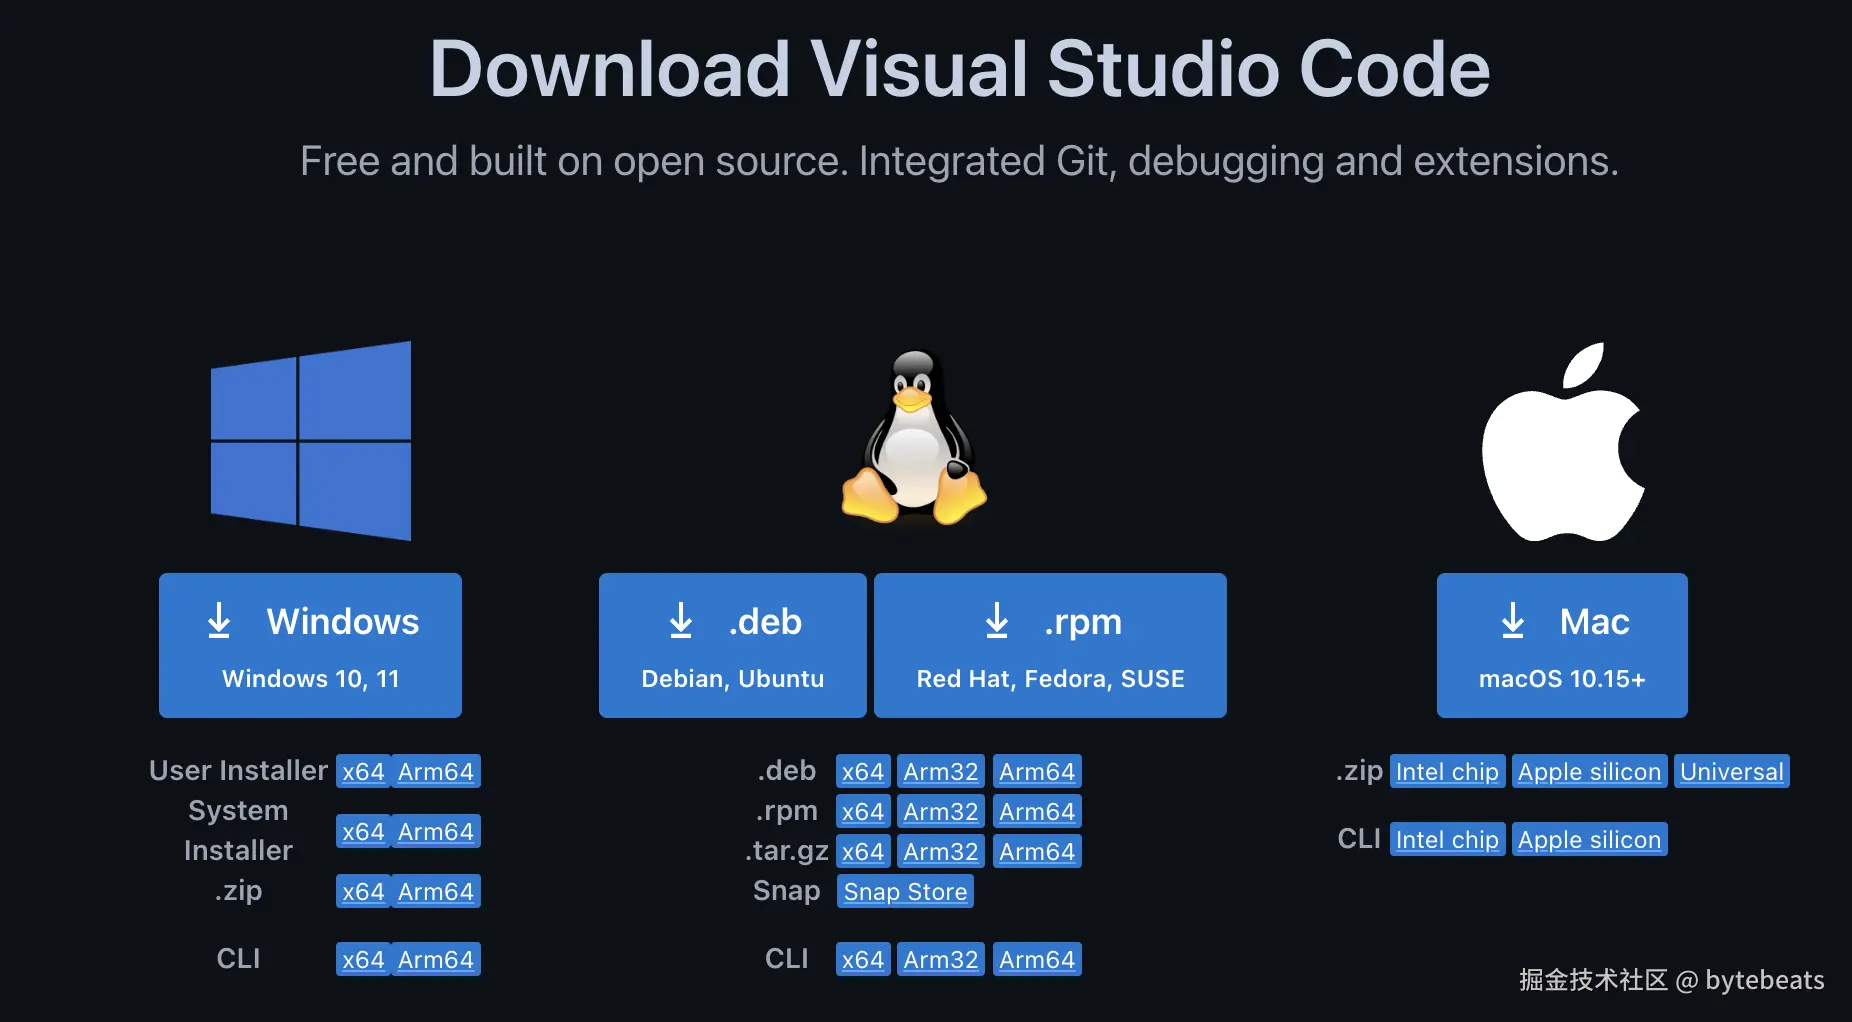
Task: Open Mac CLI Apple silicon download
Action: click(x=1589, y=840)
